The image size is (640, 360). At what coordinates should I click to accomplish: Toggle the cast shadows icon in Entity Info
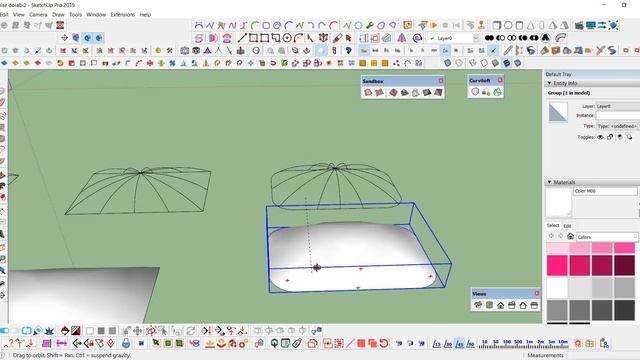point(629,137)
